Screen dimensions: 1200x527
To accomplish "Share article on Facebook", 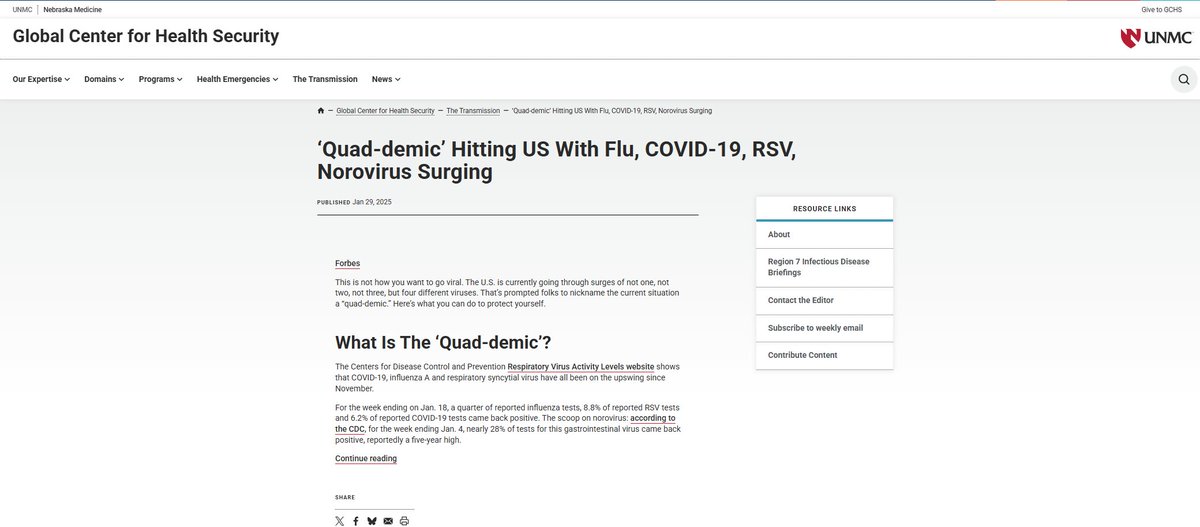I will click(356, 521).
